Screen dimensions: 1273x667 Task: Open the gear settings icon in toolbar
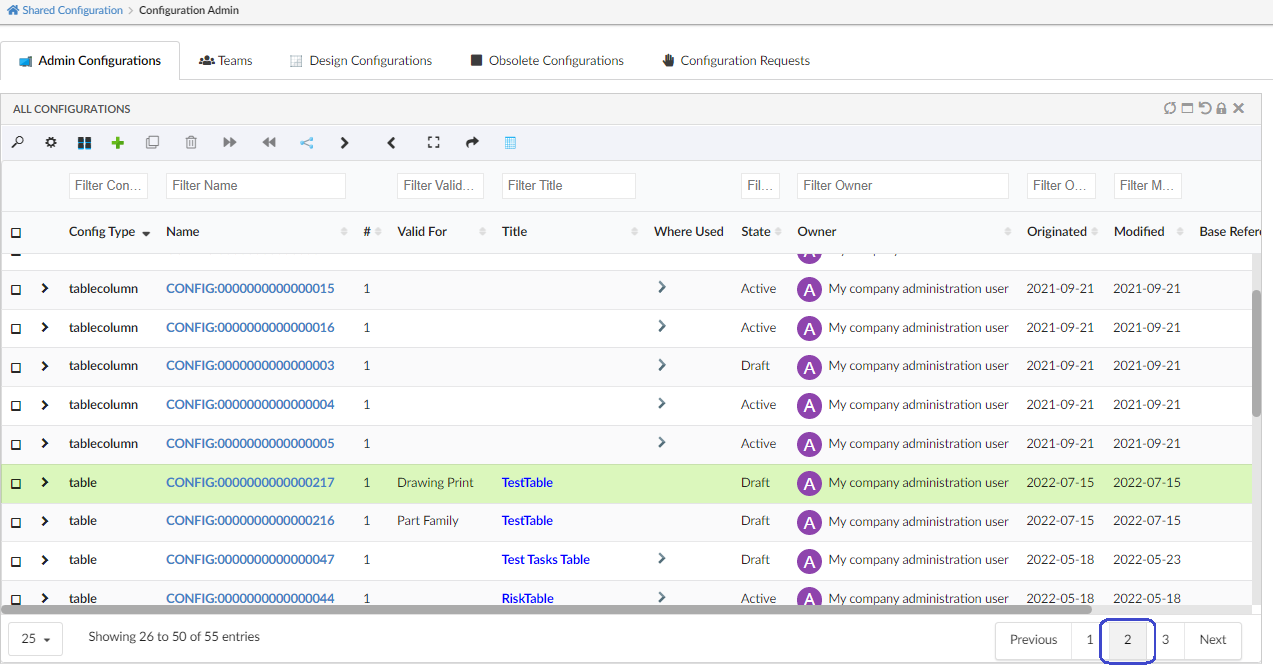click(x=51, y=143)
